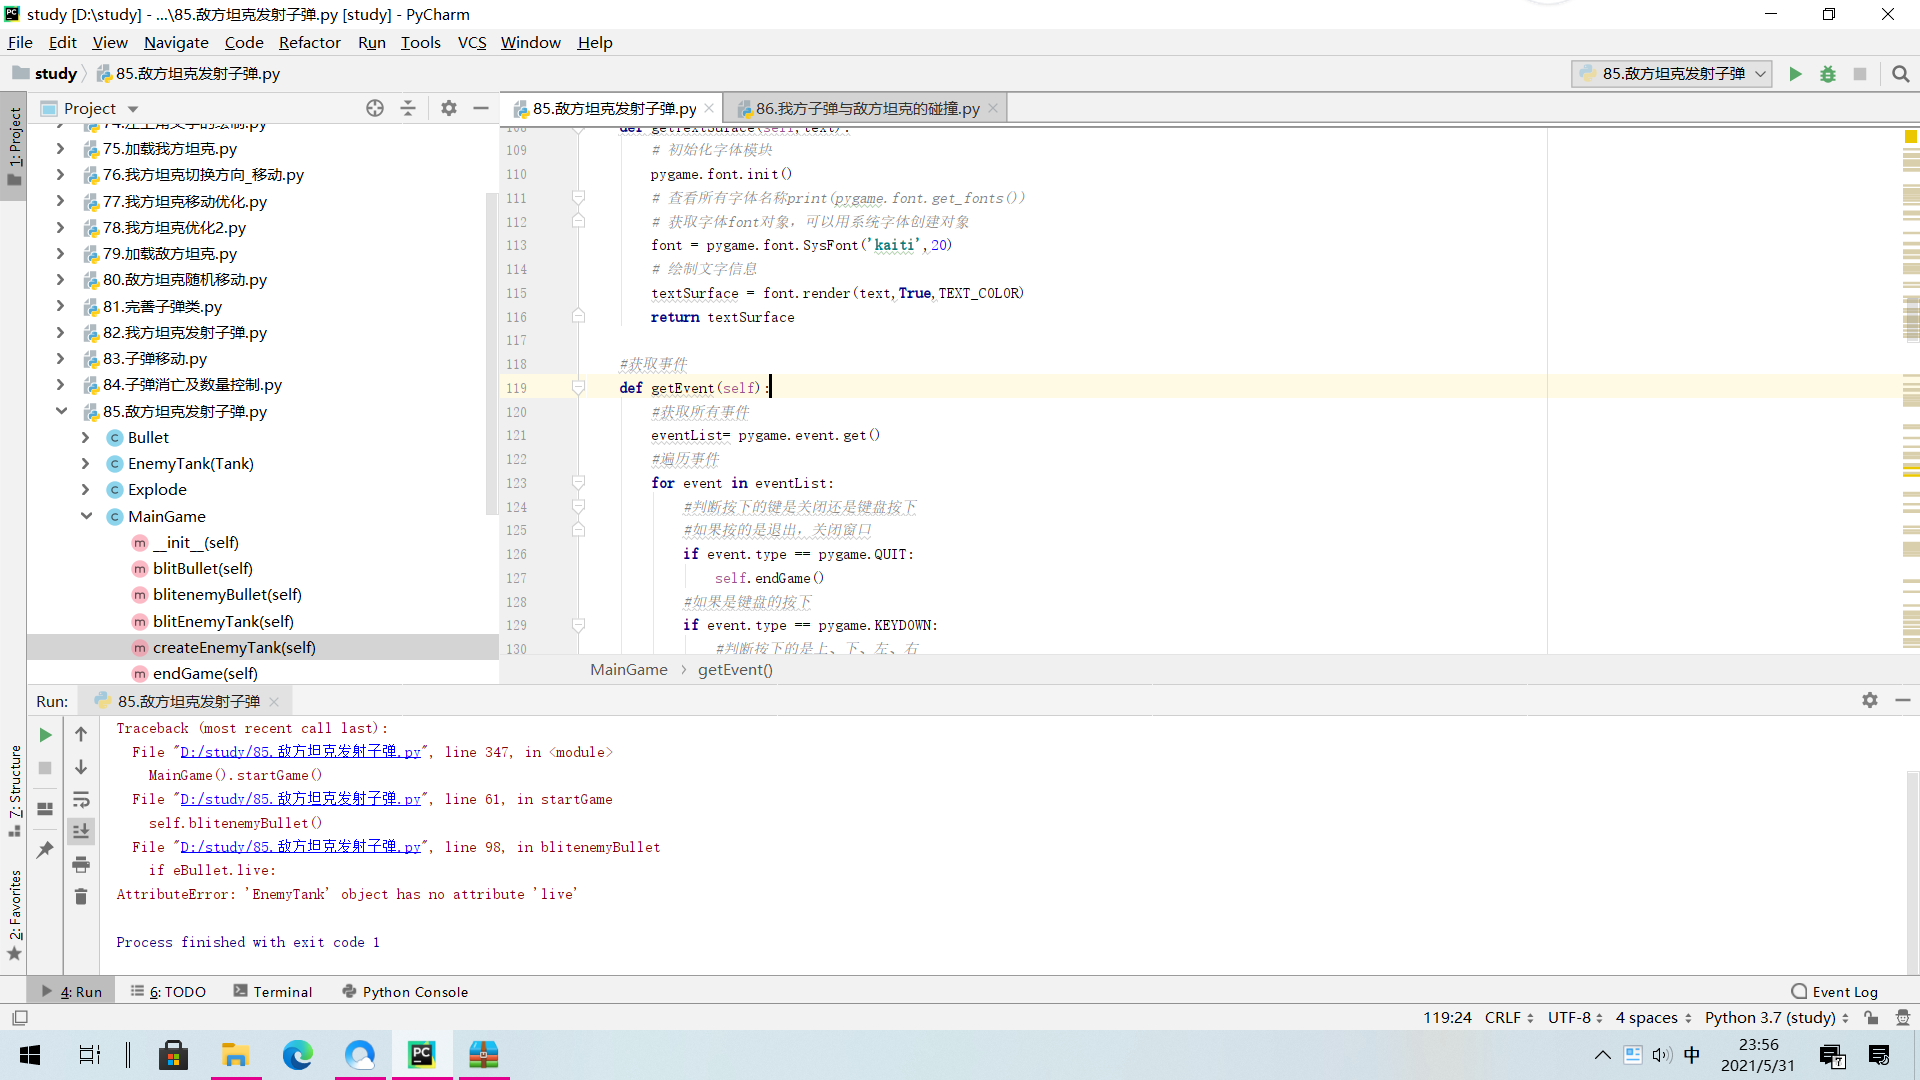Toggle tool window bars in bottom-left corner
Screen dimensions: 1920x1080
point(20,1018)
